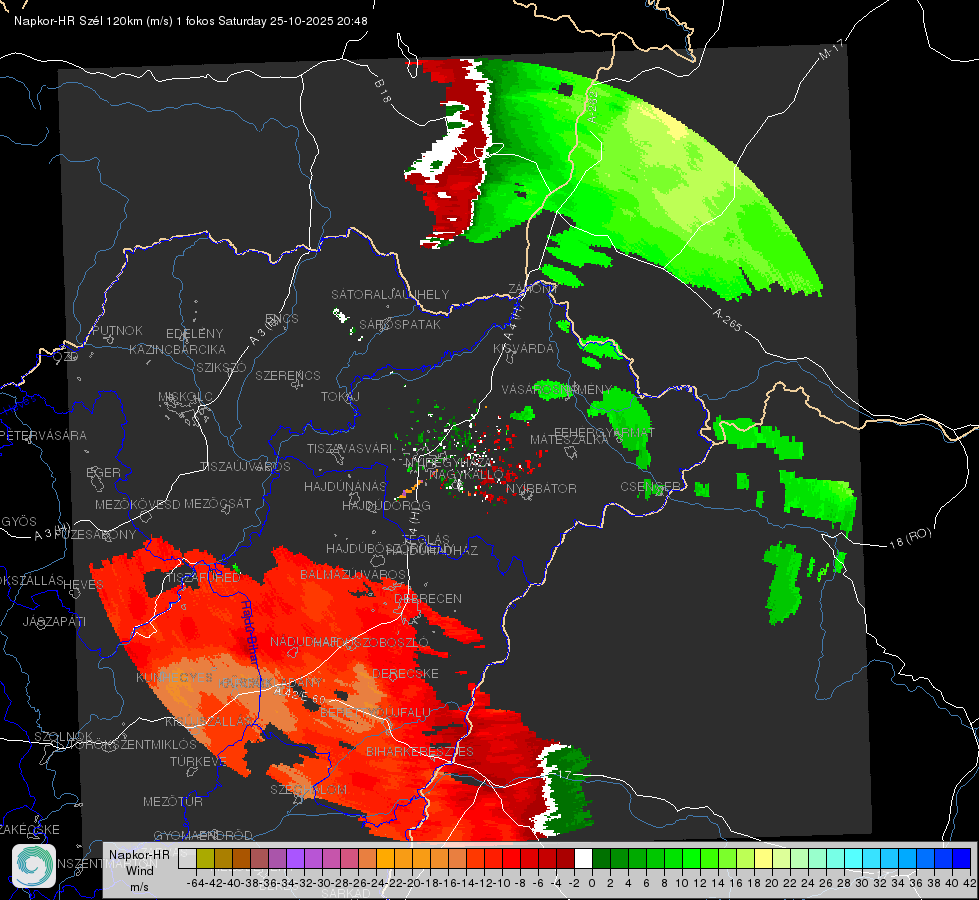This screenshot has height=900, width=979.
Task: Click the ZÁHONY town label
Action: (x=533, y=289)
